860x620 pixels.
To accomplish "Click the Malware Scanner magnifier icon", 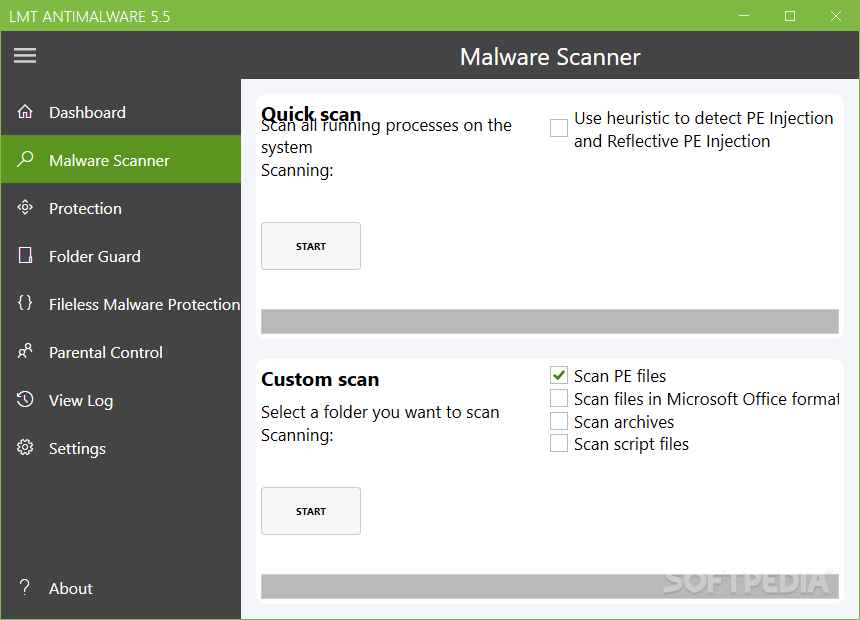I will point(25,160).
